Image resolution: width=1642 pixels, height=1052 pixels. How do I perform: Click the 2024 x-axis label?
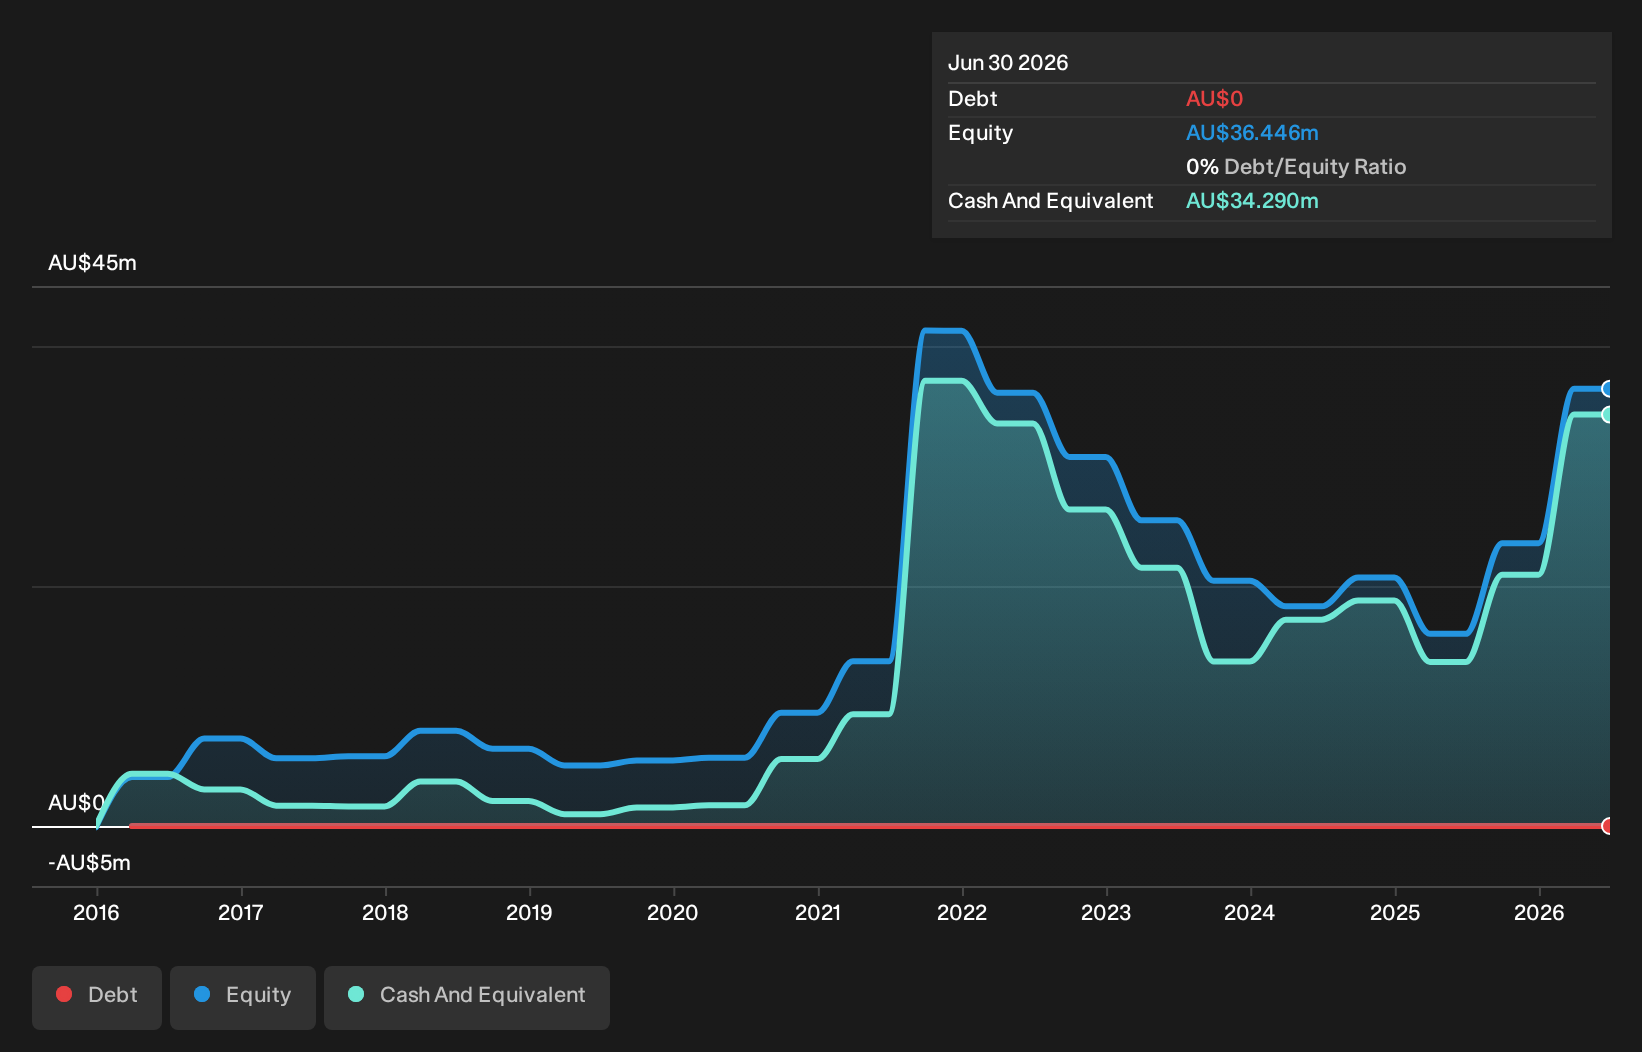[1250, 912]
